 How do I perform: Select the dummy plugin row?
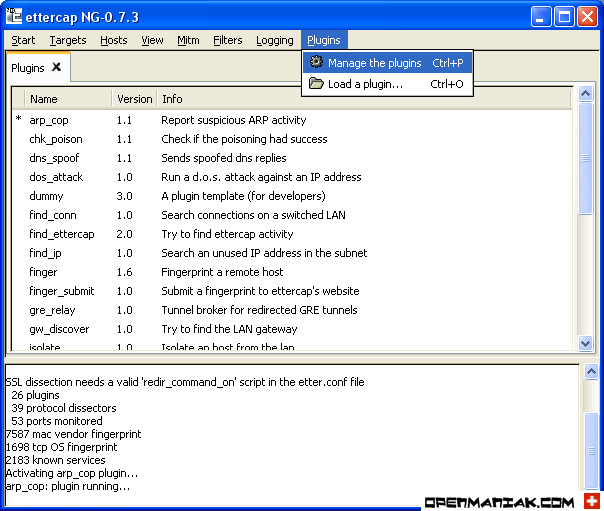pos(292,196)
